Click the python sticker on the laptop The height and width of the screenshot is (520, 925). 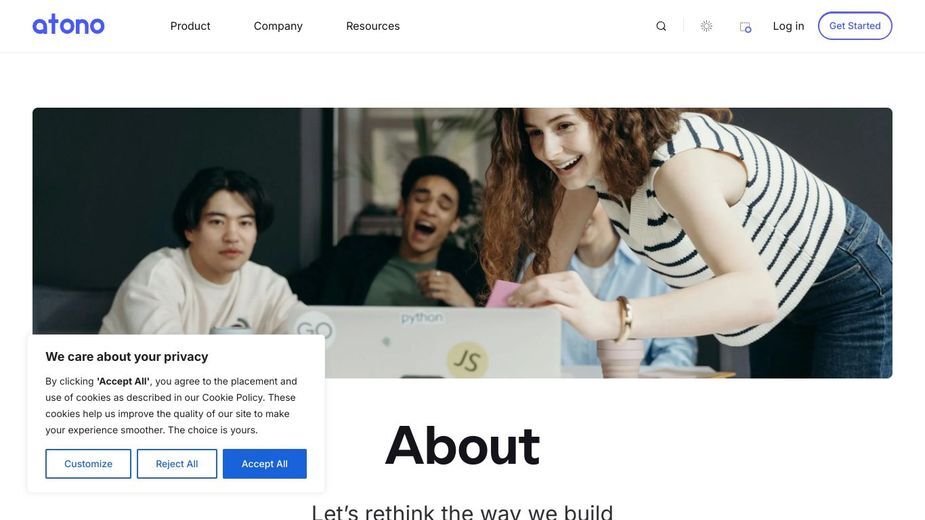[422, 318]
